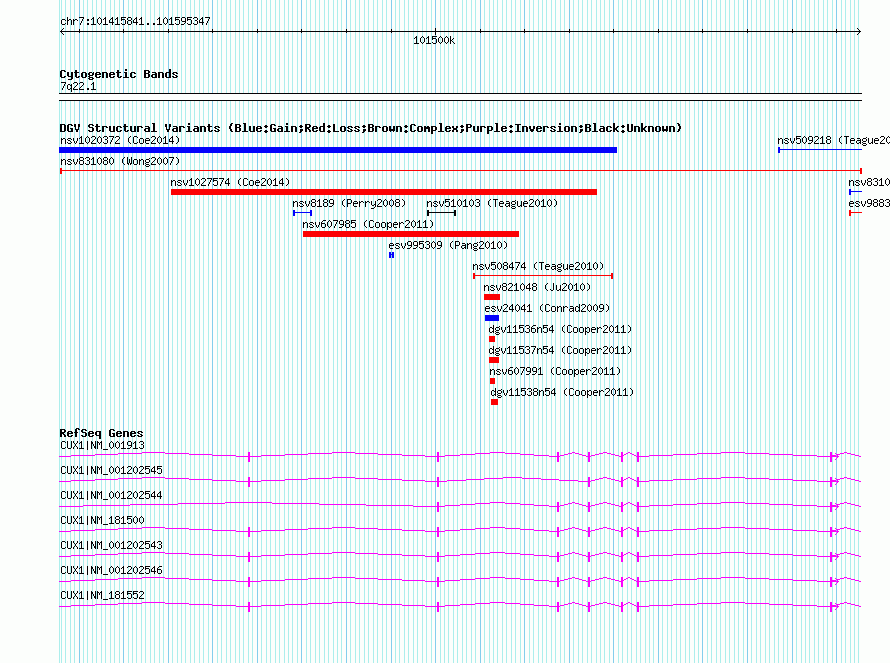Click the red nsv607991 loss marker
This screenshot has height=663, width=890.
(493, 381)
